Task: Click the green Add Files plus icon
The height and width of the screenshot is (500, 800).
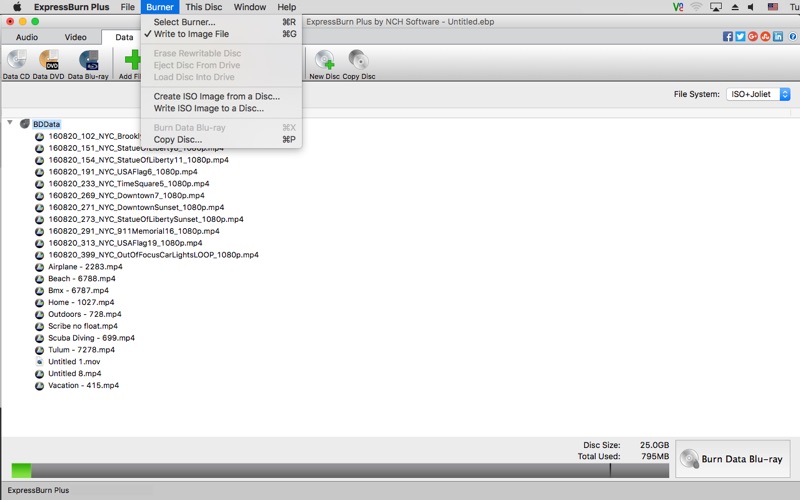Action: tap(133, 60)
